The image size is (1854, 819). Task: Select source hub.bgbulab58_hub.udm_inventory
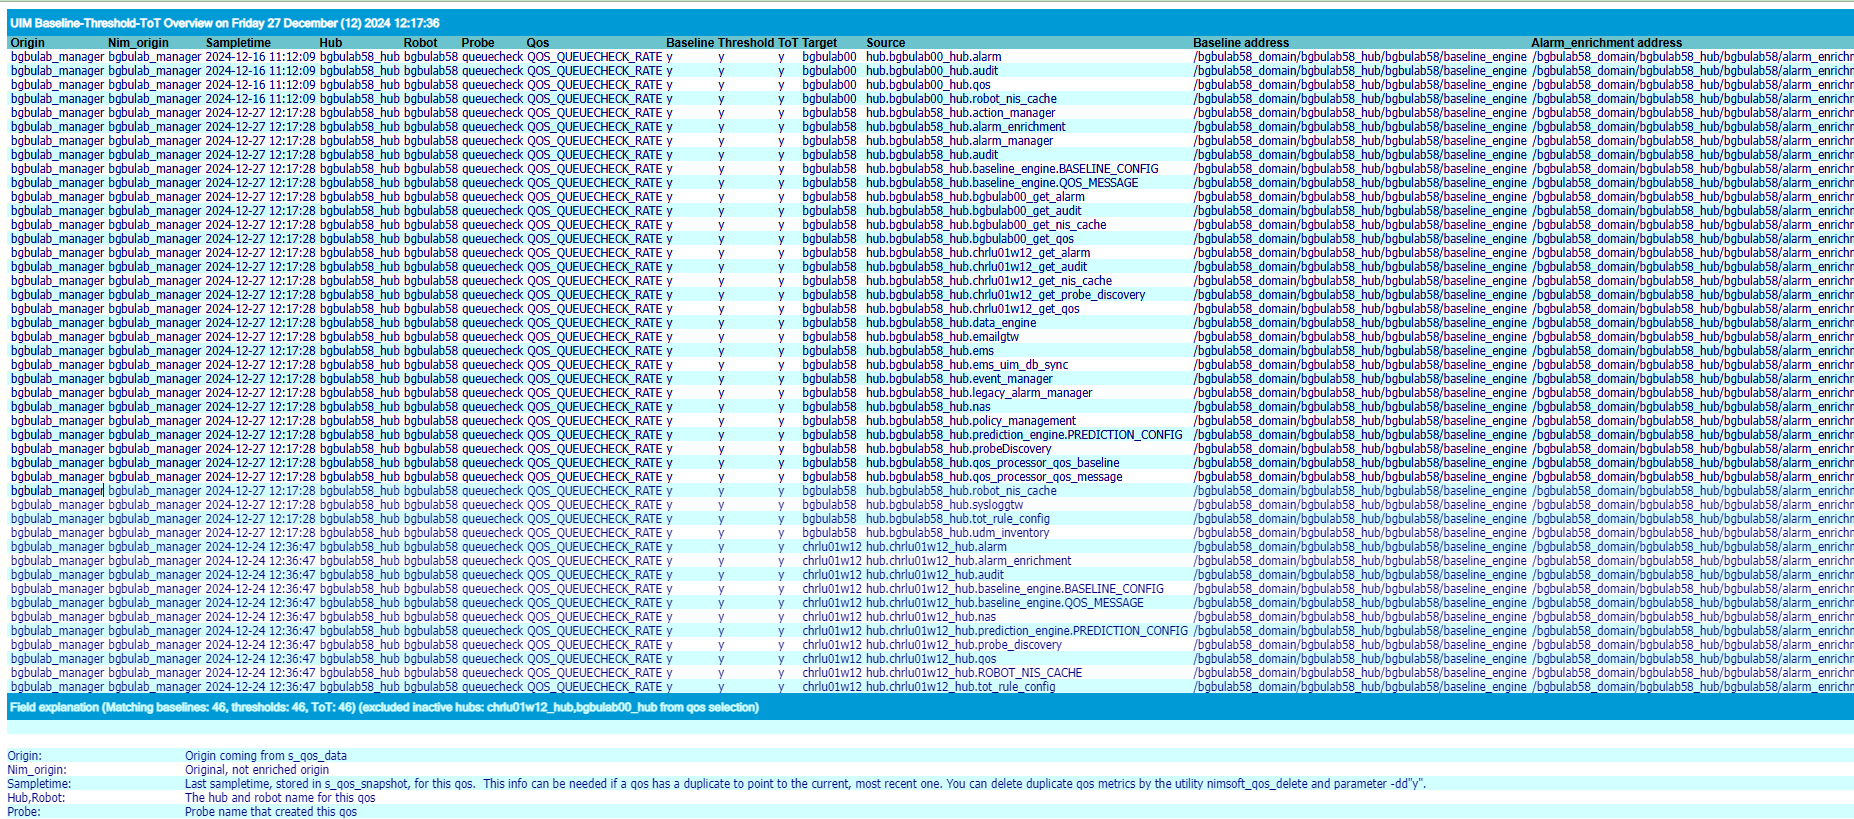958,533
